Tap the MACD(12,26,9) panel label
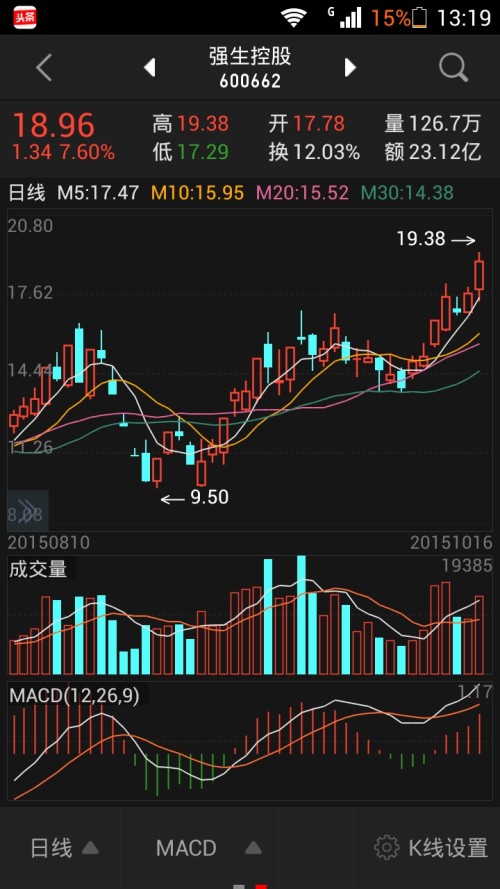 coord(74,695)
